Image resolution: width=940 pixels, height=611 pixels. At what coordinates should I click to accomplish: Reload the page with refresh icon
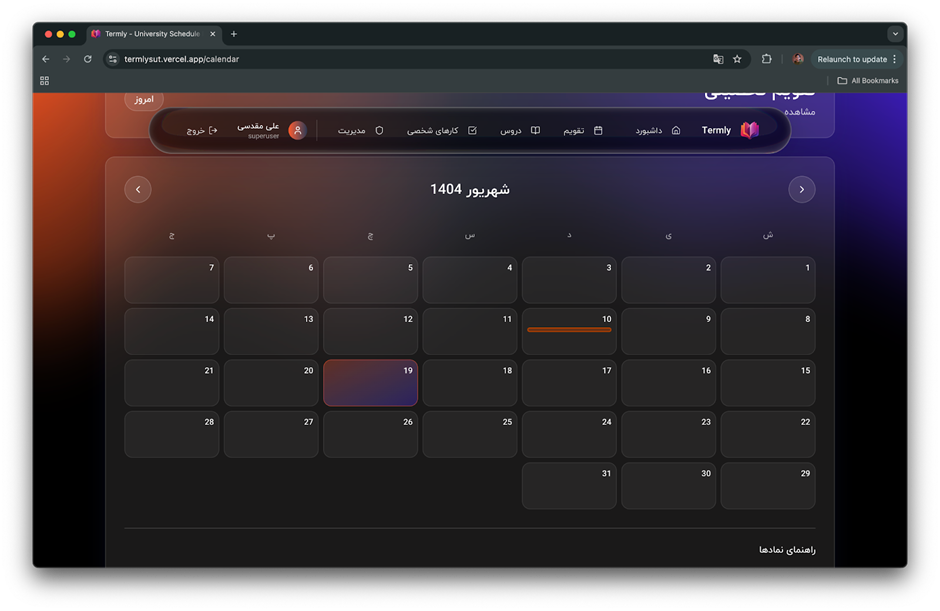click(x=88, y=59)
